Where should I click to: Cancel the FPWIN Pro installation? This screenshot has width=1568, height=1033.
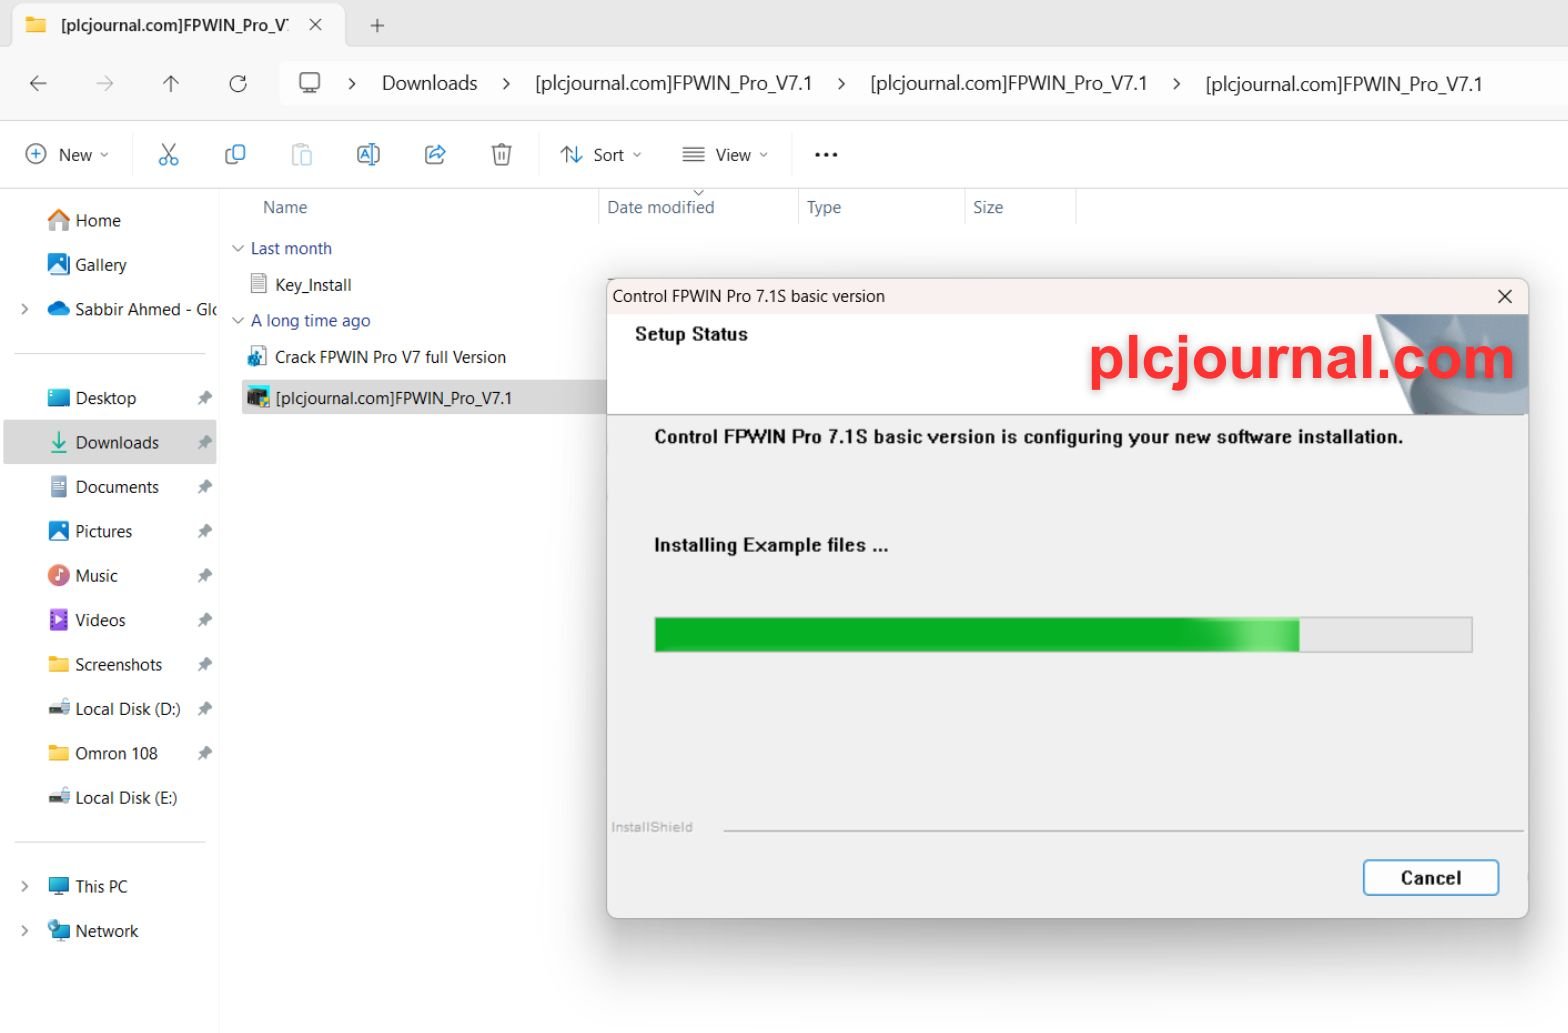[x=1430, y=878]
